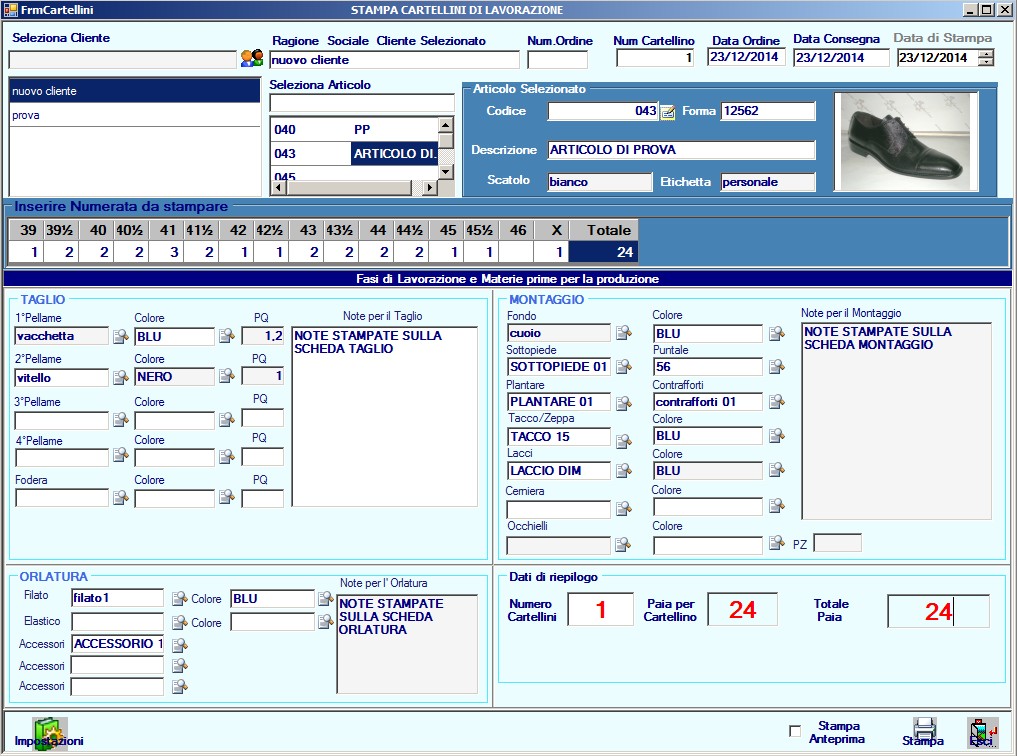
Task: Select 'prova' in the client list
Action: click(x=134, y=115)
